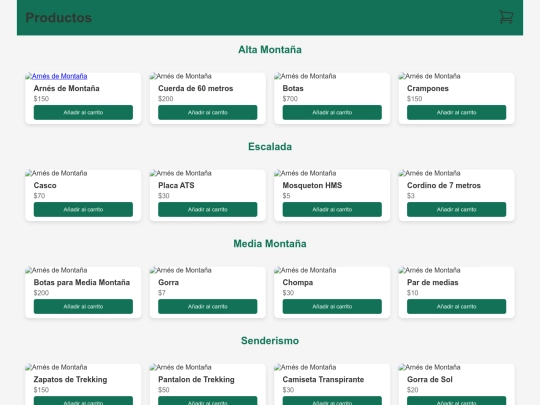
Task: Click the Zapatos de Trekking title
Action: click(x=71, y=380)
